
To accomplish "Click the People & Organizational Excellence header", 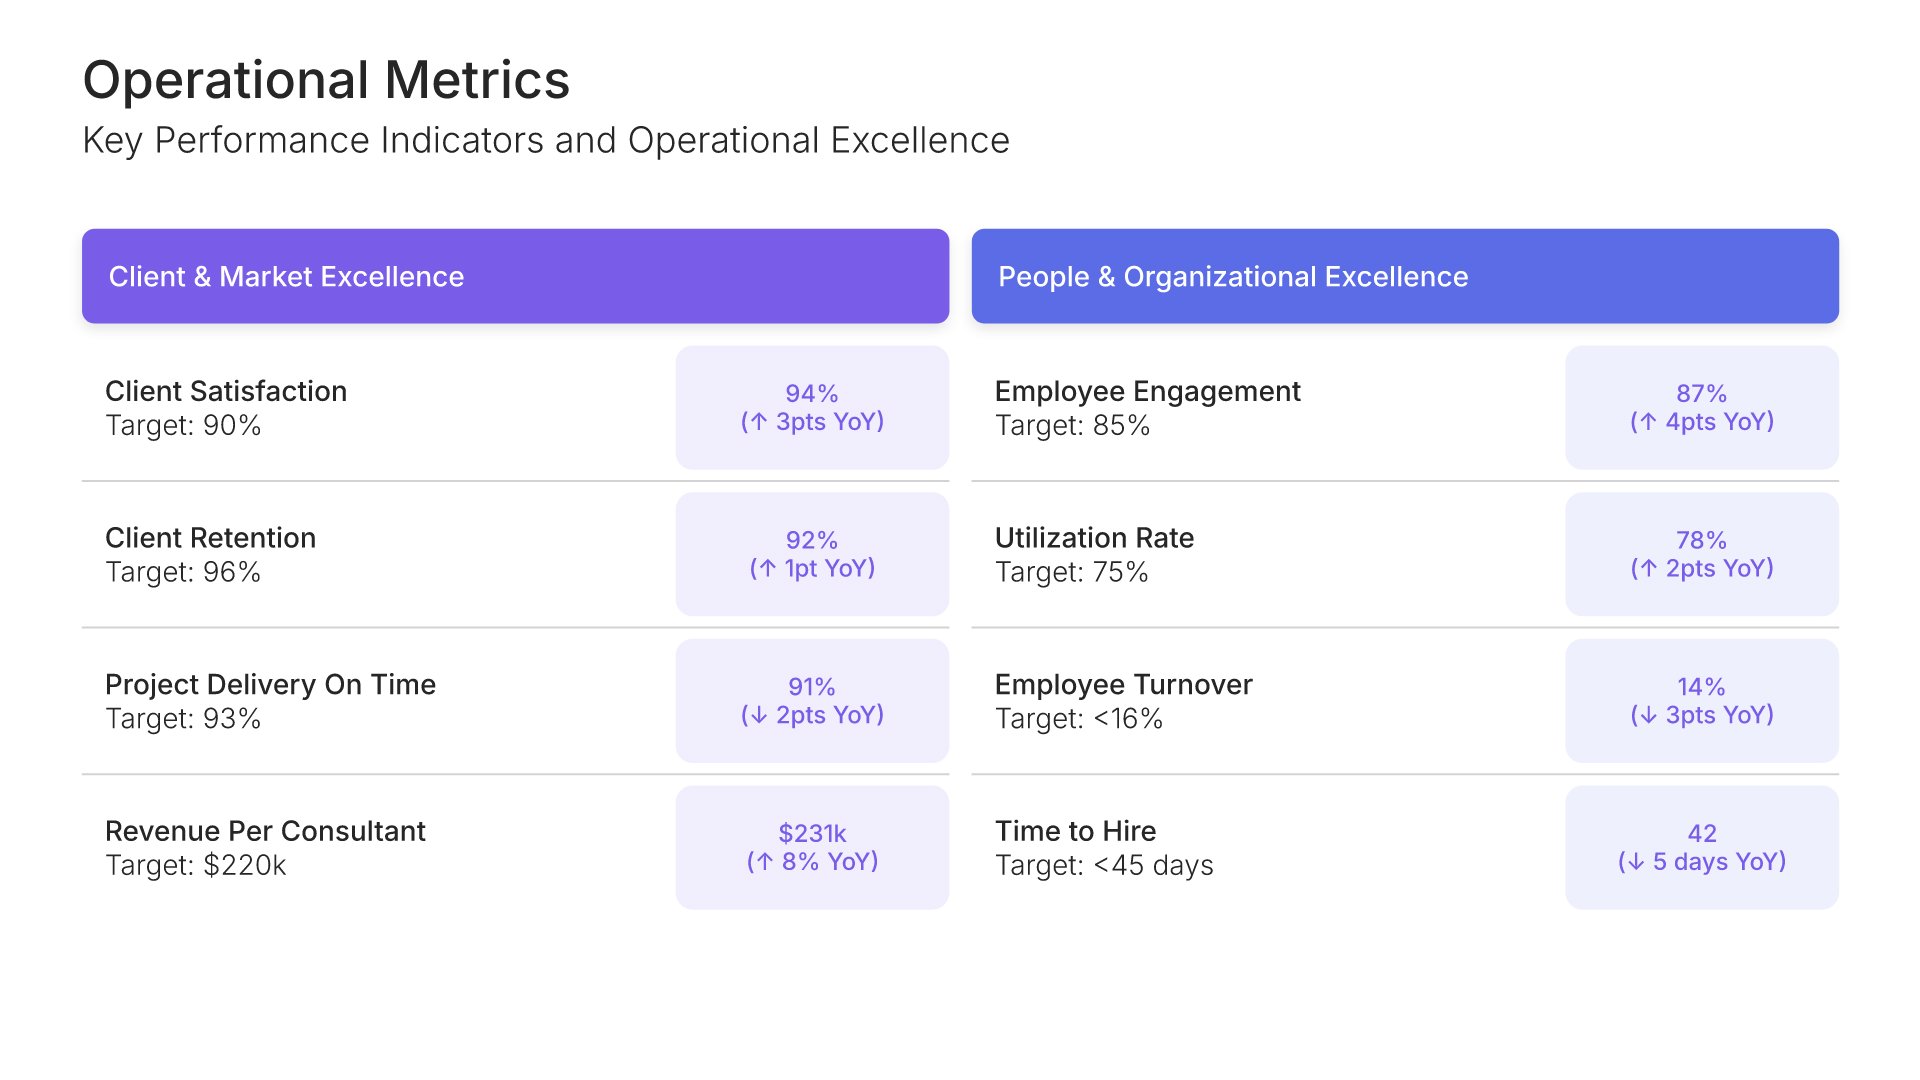I will 1404,276.
